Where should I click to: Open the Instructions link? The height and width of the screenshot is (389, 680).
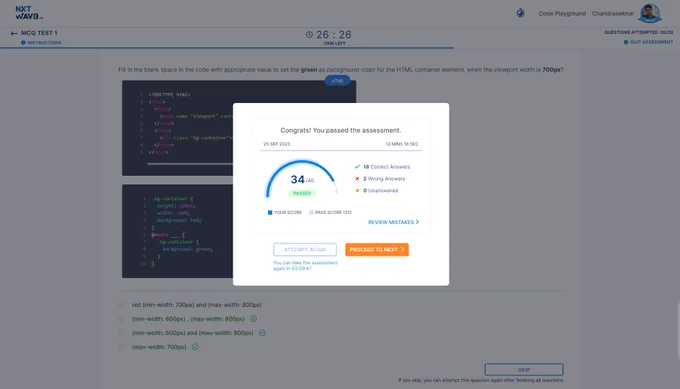pos(44,42)
